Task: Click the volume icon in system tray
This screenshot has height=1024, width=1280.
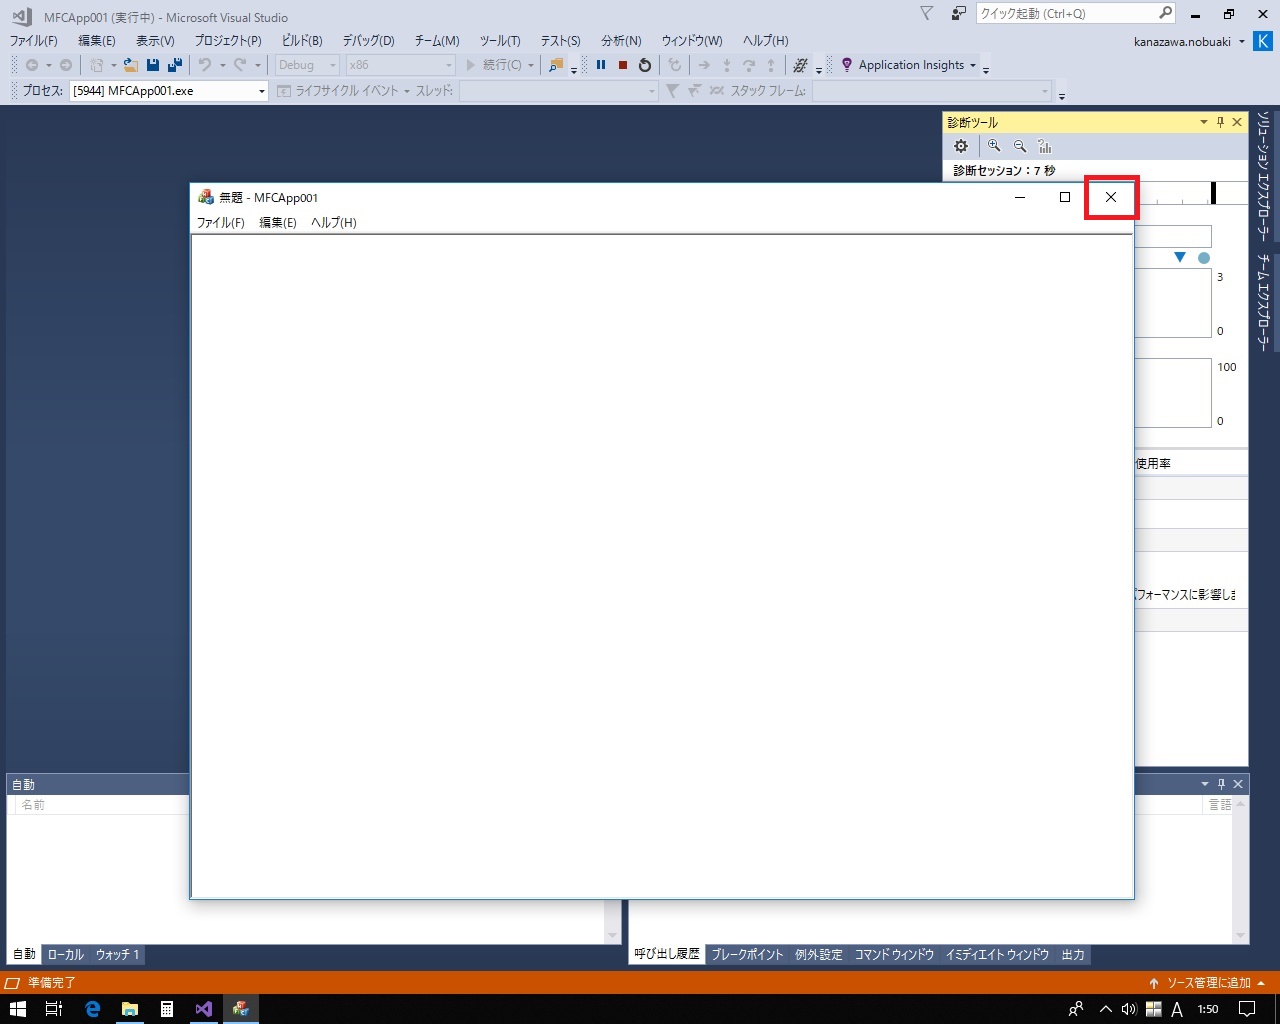Action: 1129,1009
